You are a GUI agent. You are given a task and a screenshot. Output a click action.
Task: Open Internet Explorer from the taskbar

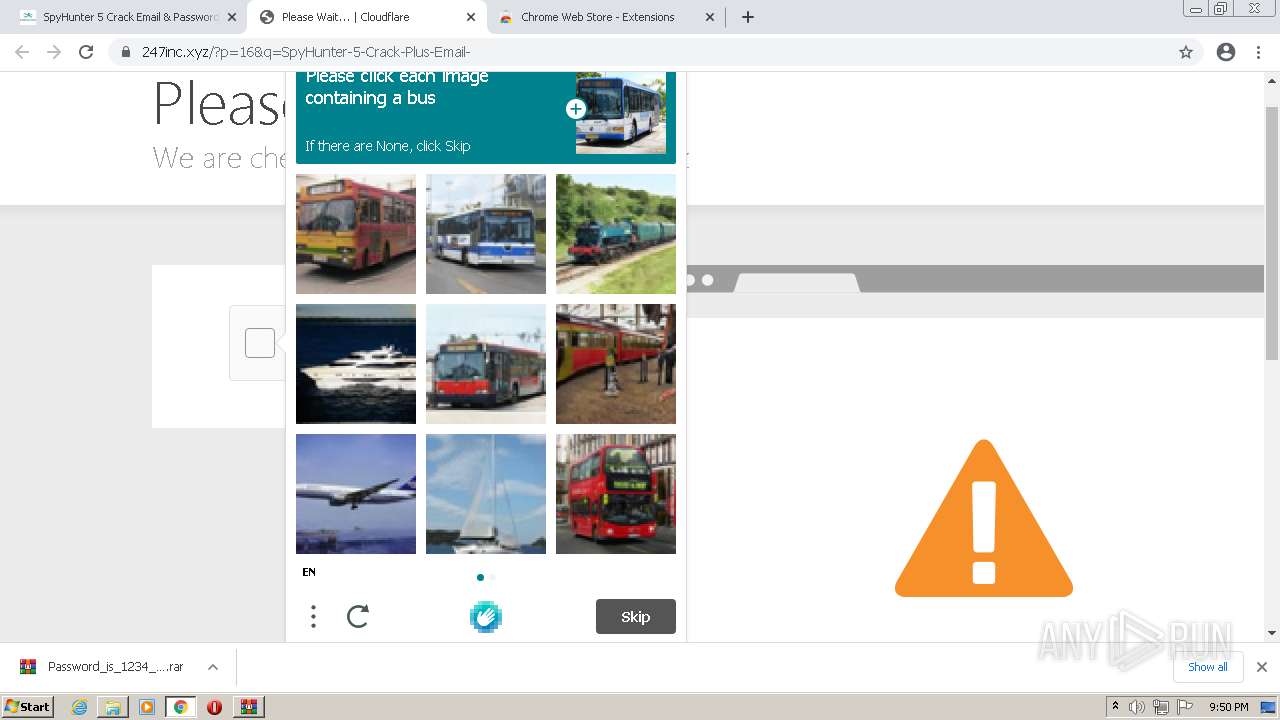click(x=79, y=707)
